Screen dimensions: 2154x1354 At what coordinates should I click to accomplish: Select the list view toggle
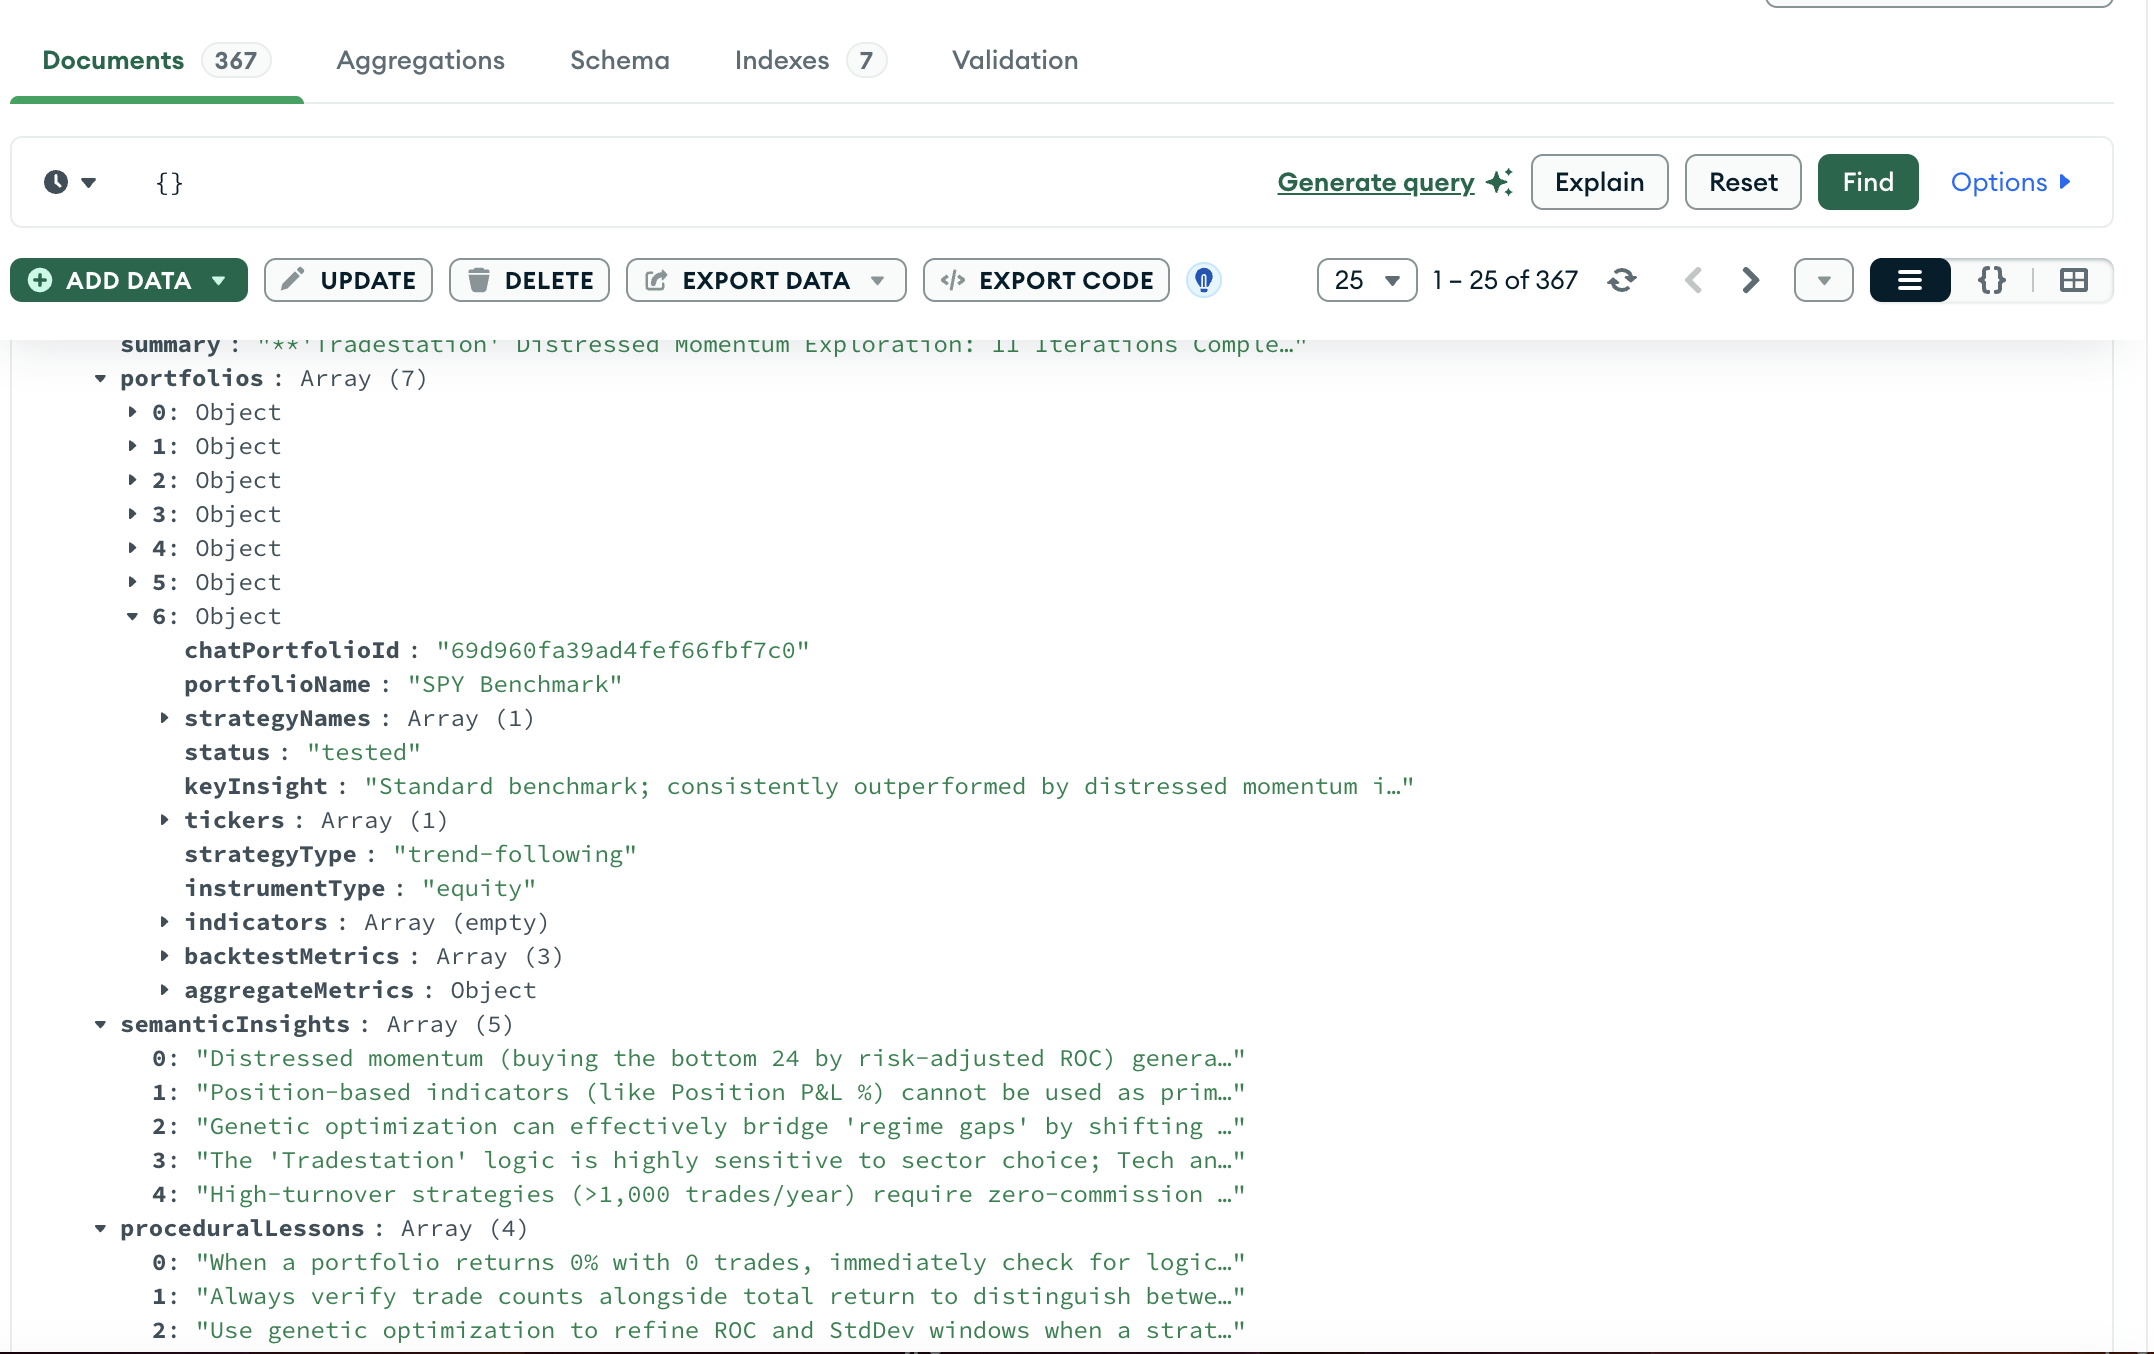(1909, 280)
